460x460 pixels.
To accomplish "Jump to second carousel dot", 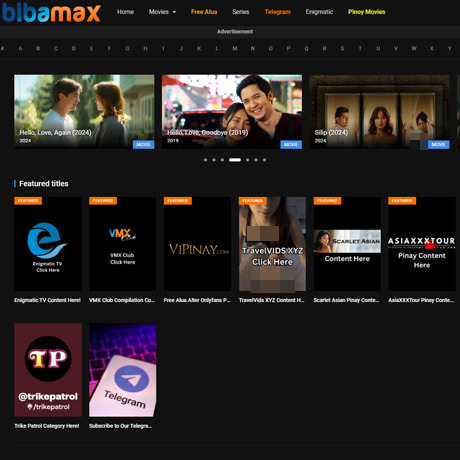I will tap(214, 160).
